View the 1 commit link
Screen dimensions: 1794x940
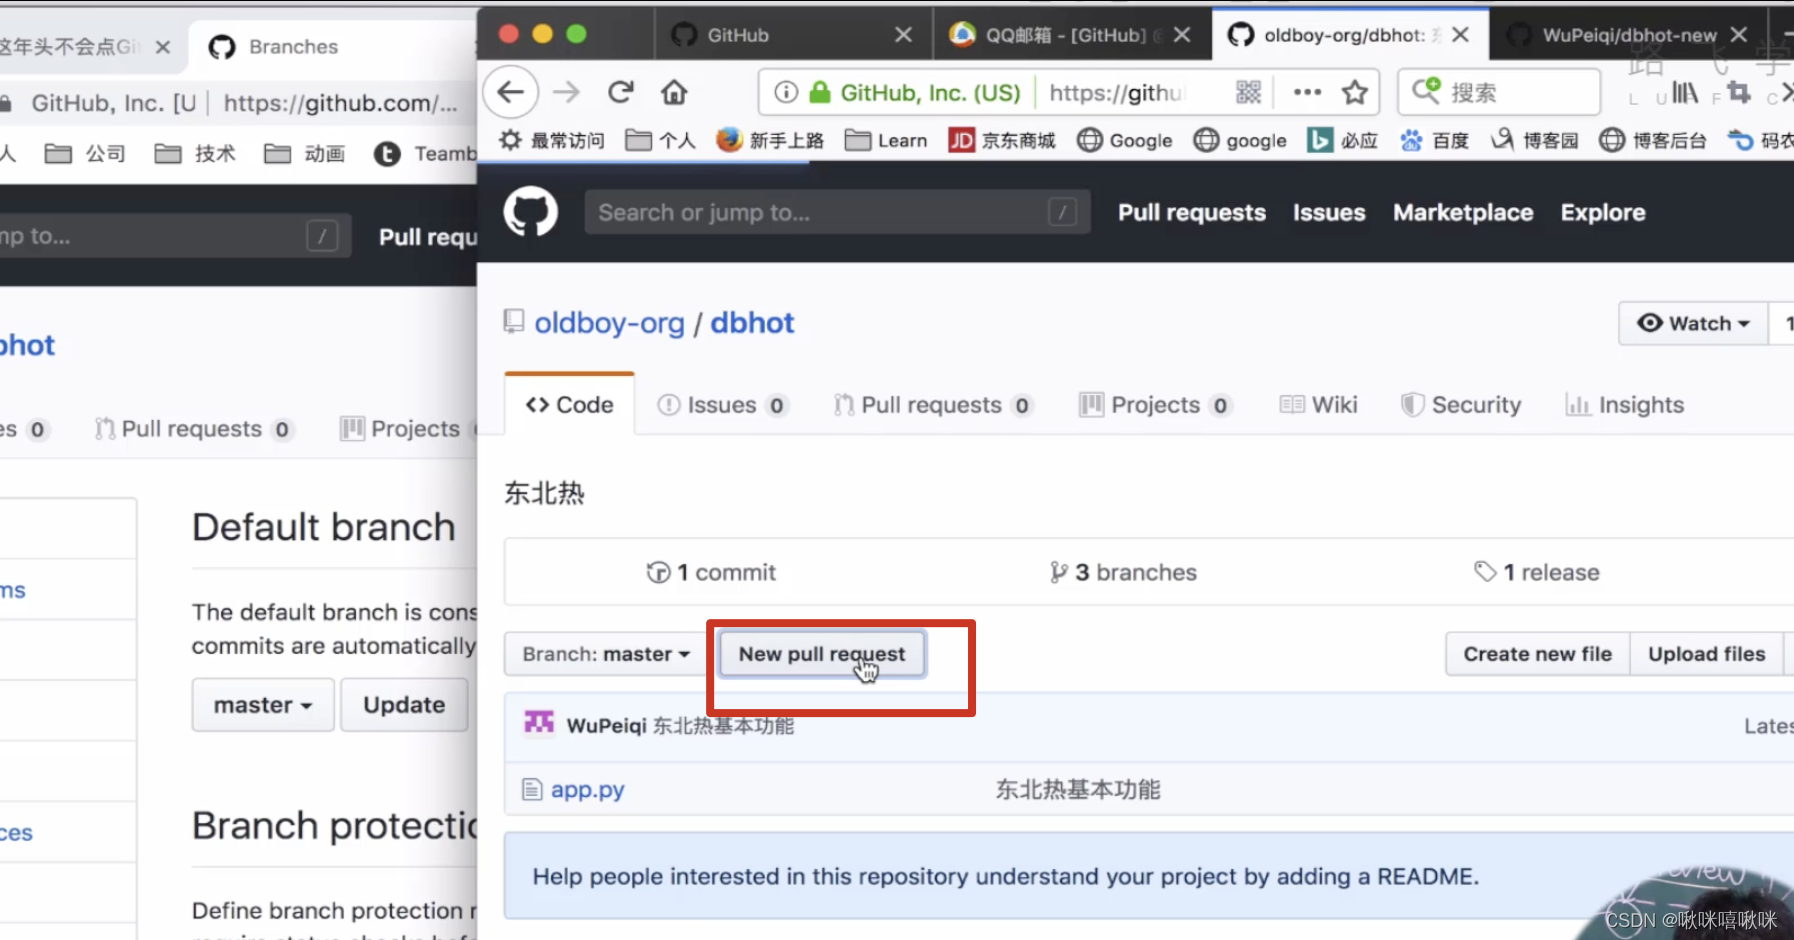click(x=711, y=572)
